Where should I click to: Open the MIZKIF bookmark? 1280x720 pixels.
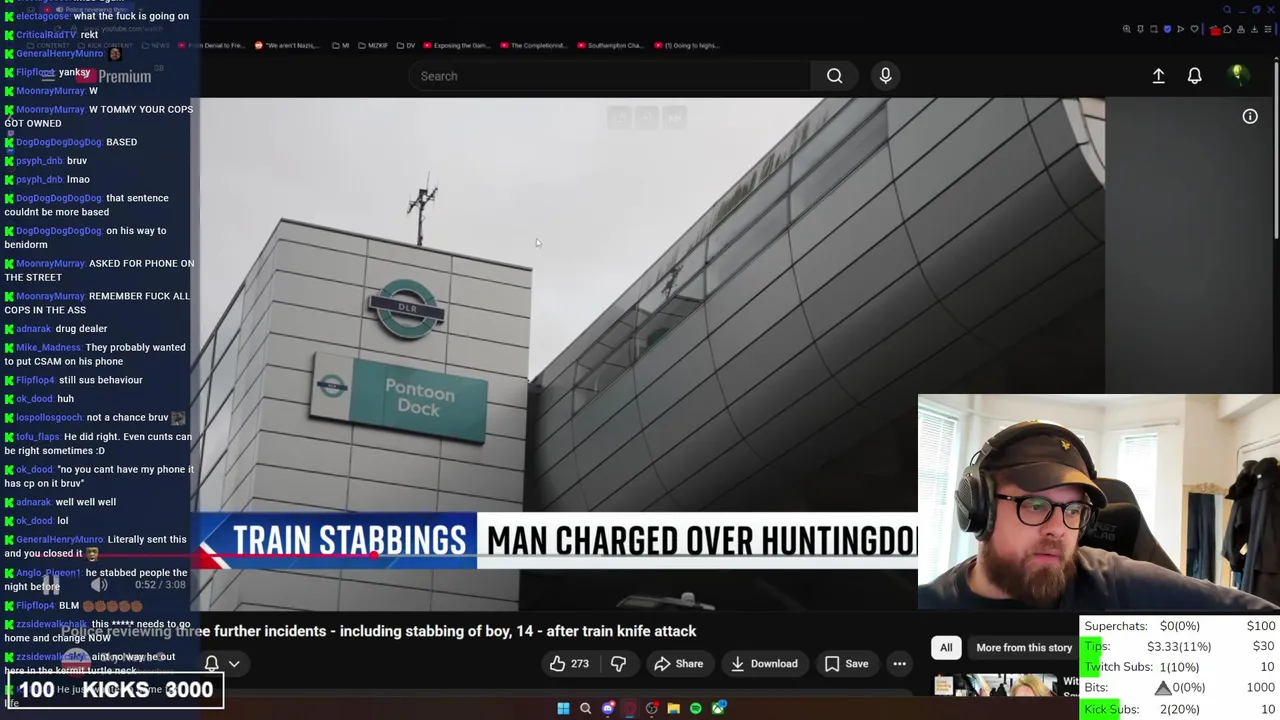pos(373,45)
